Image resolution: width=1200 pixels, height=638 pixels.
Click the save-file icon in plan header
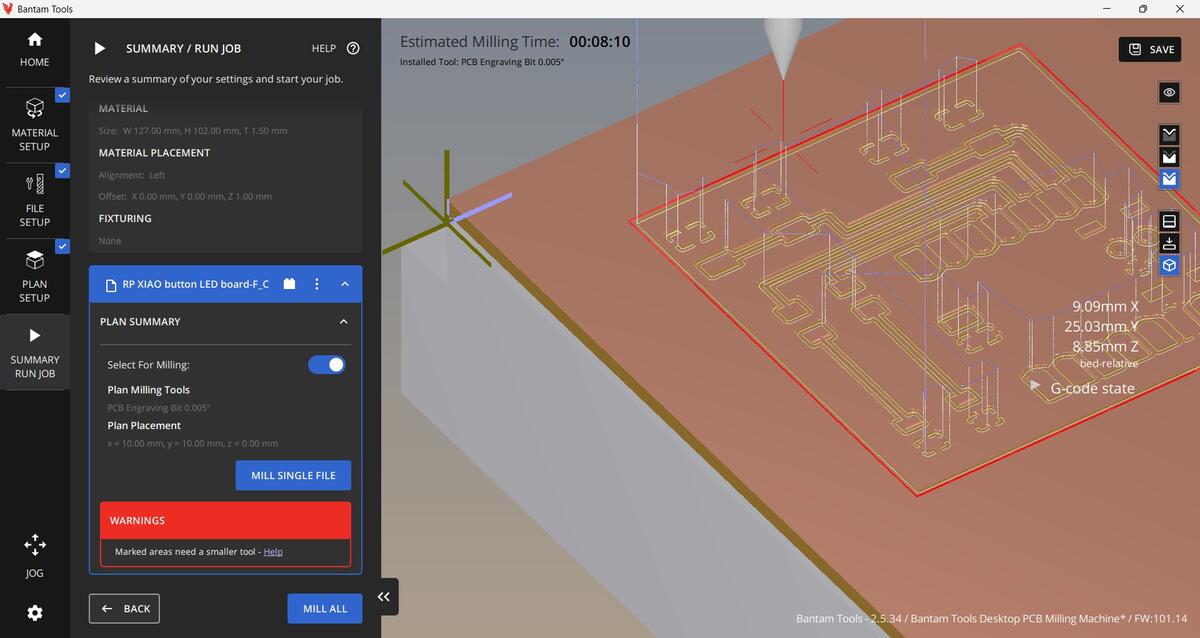pyautogui.click(x=289, y=284)
